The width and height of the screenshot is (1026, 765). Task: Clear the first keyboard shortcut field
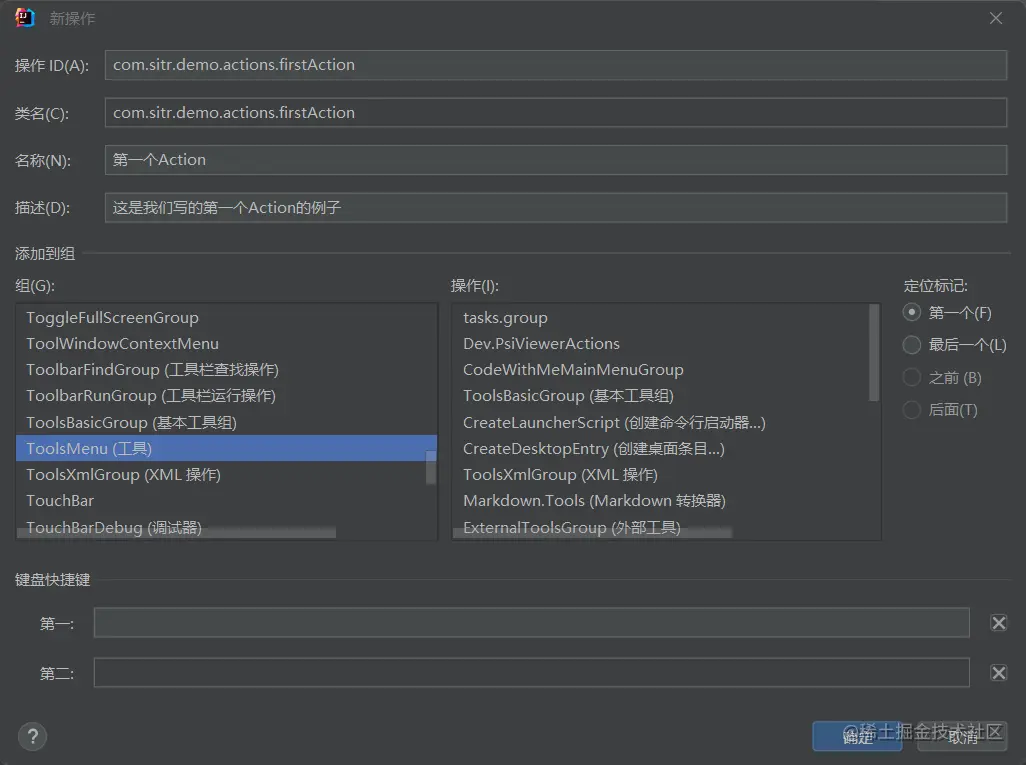[999, 623]
